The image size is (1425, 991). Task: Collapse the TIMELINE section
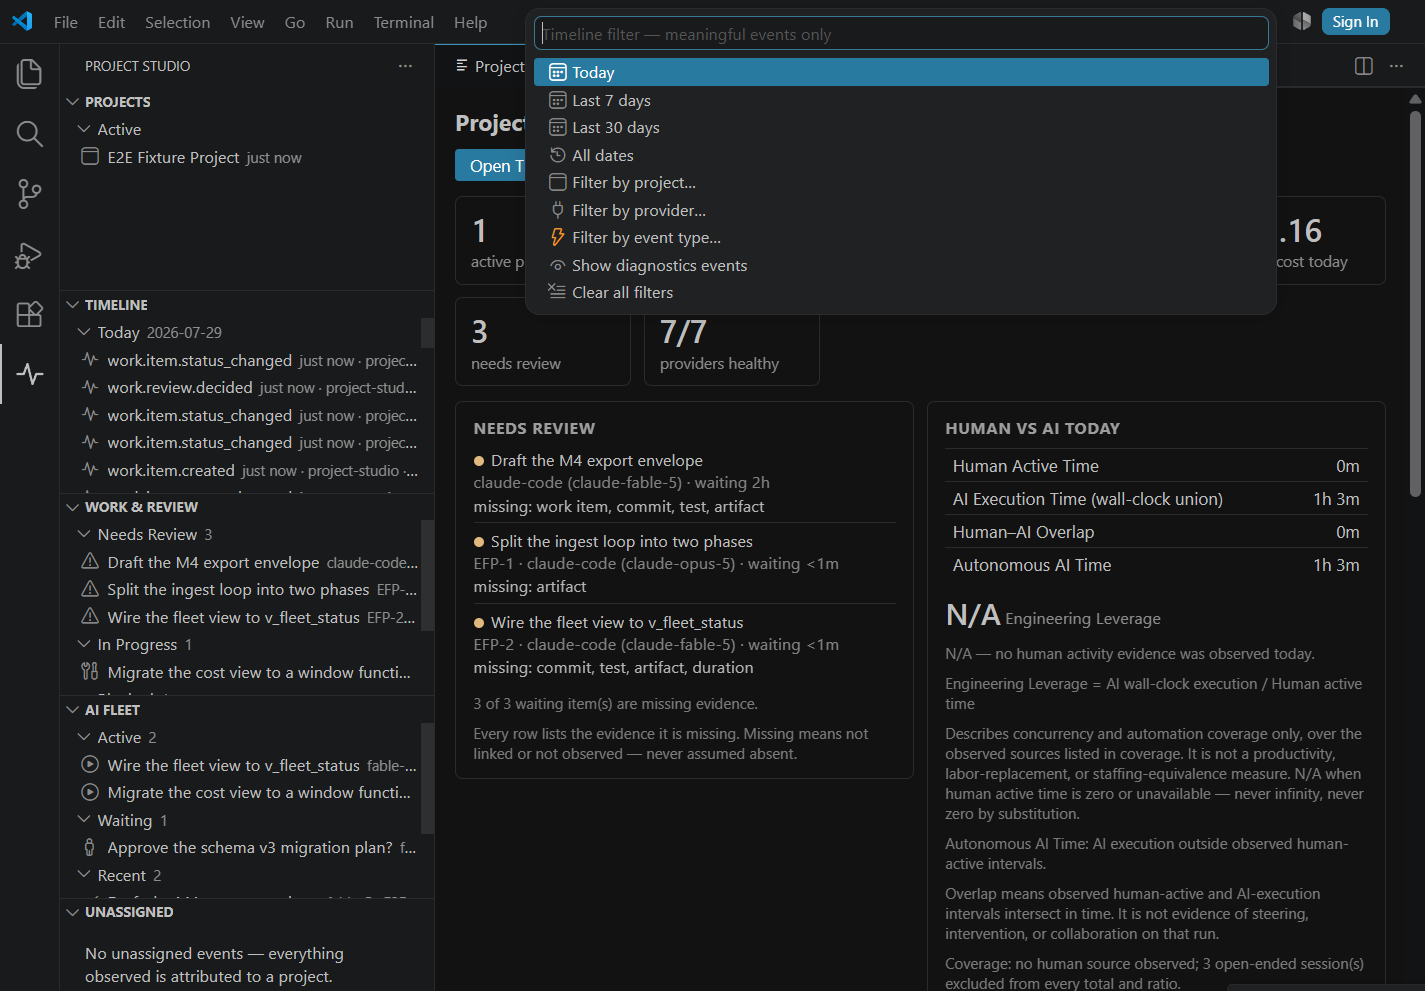72,305
